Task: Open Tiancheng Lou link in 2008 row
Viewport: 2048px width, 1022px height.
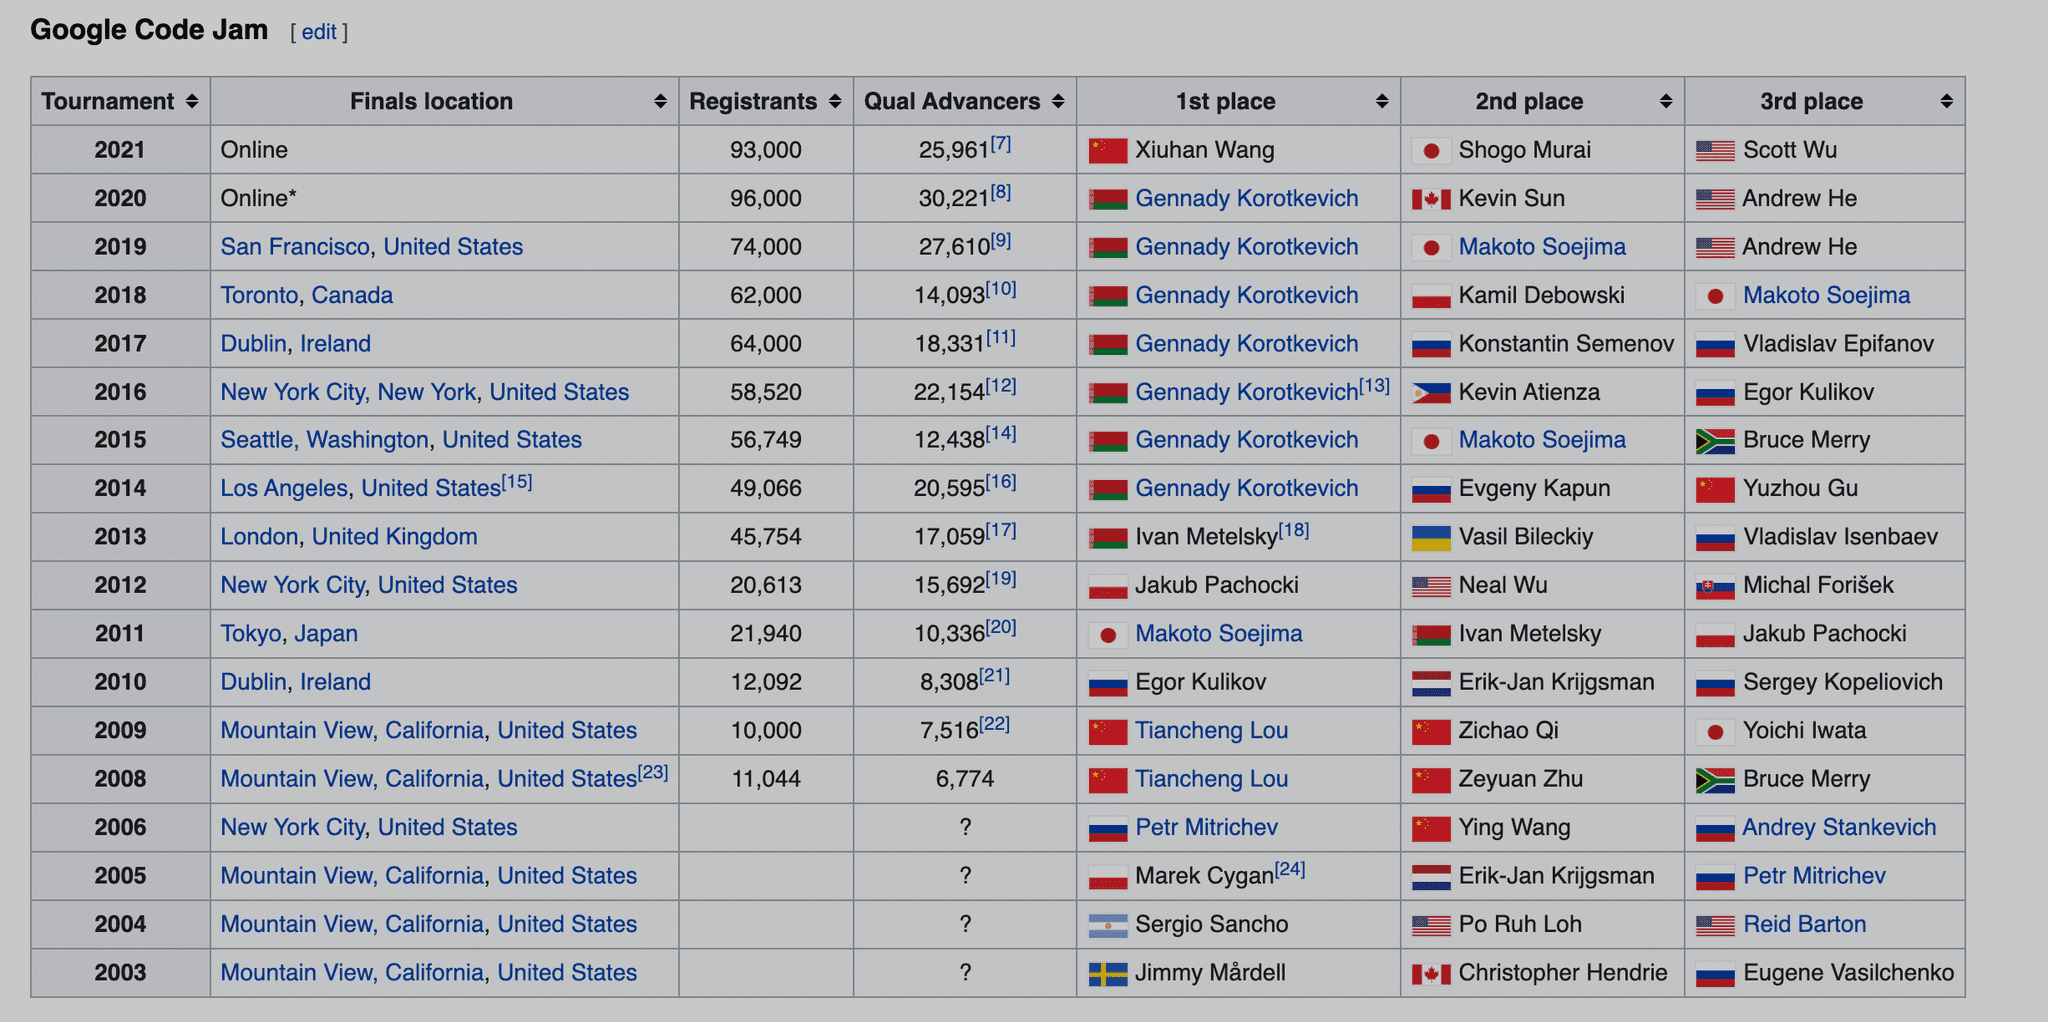Action: click(1211, 779)
